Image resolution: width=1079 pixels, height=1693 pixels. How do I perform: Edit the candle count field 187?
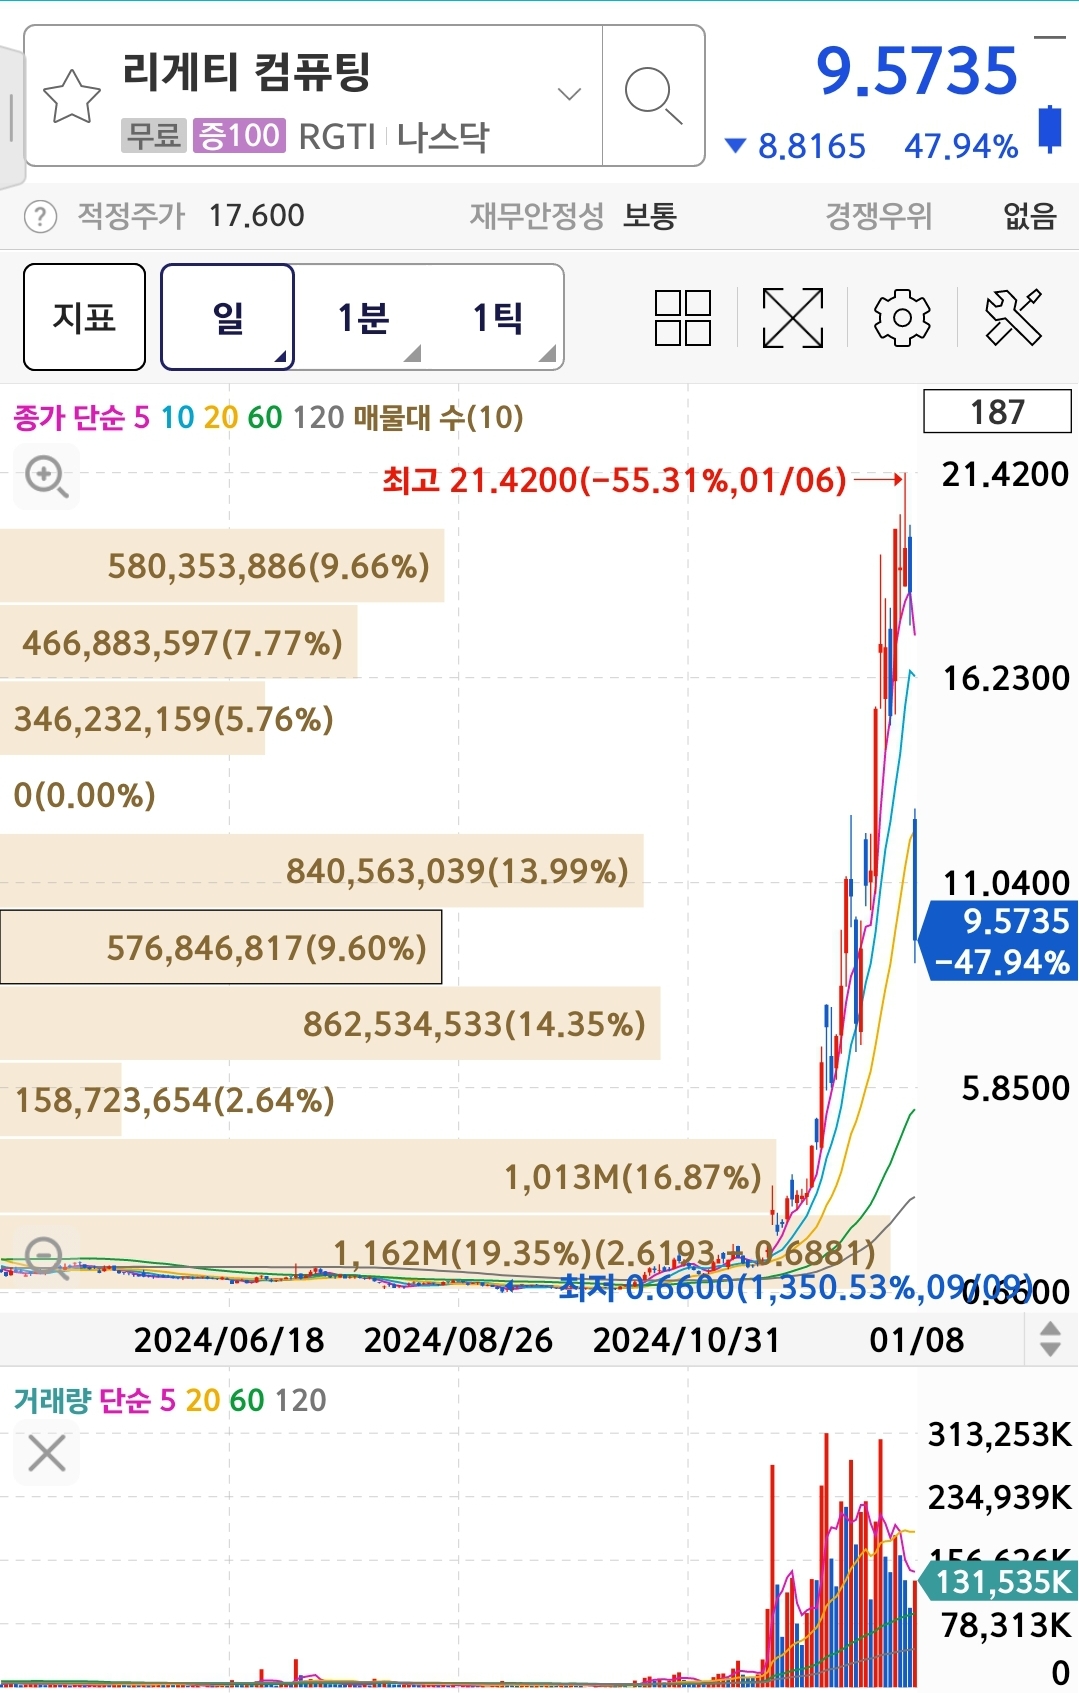coord(997,412)
